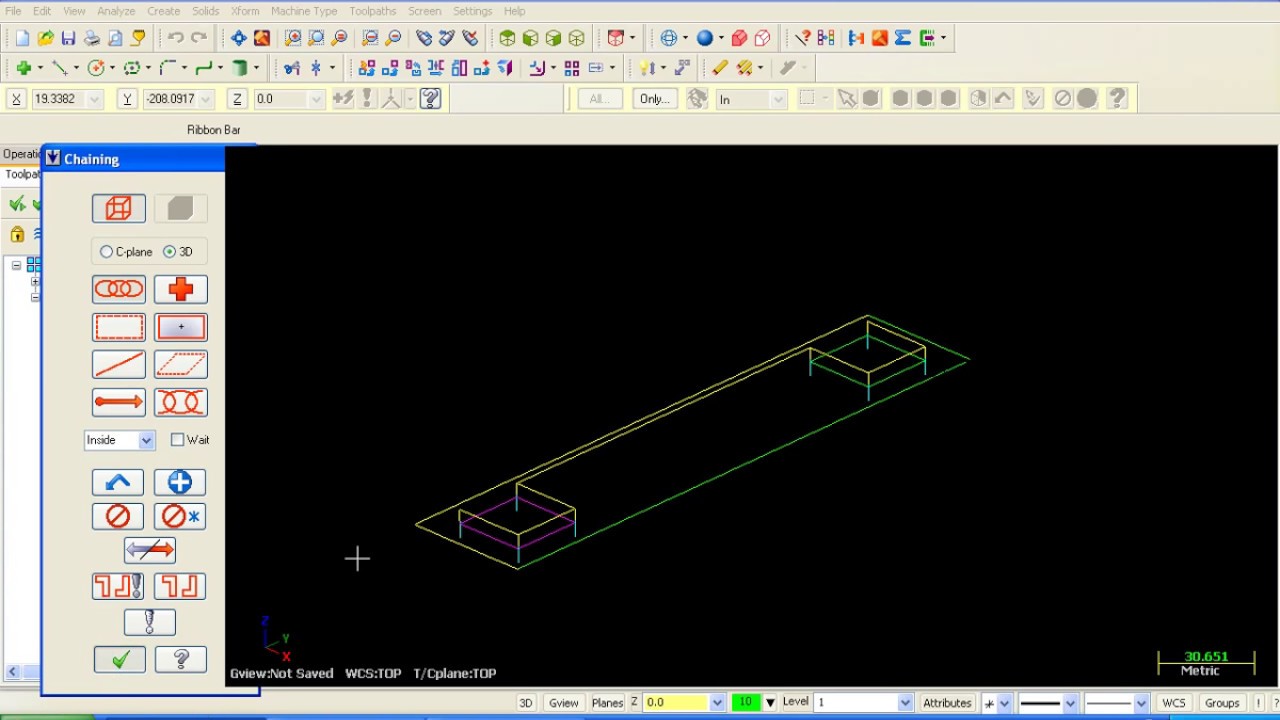Viewport: 1280px width, 720px height.
Task: Click the Fit to screen icon
Action: pyautogui.click(x=238, y=38)
